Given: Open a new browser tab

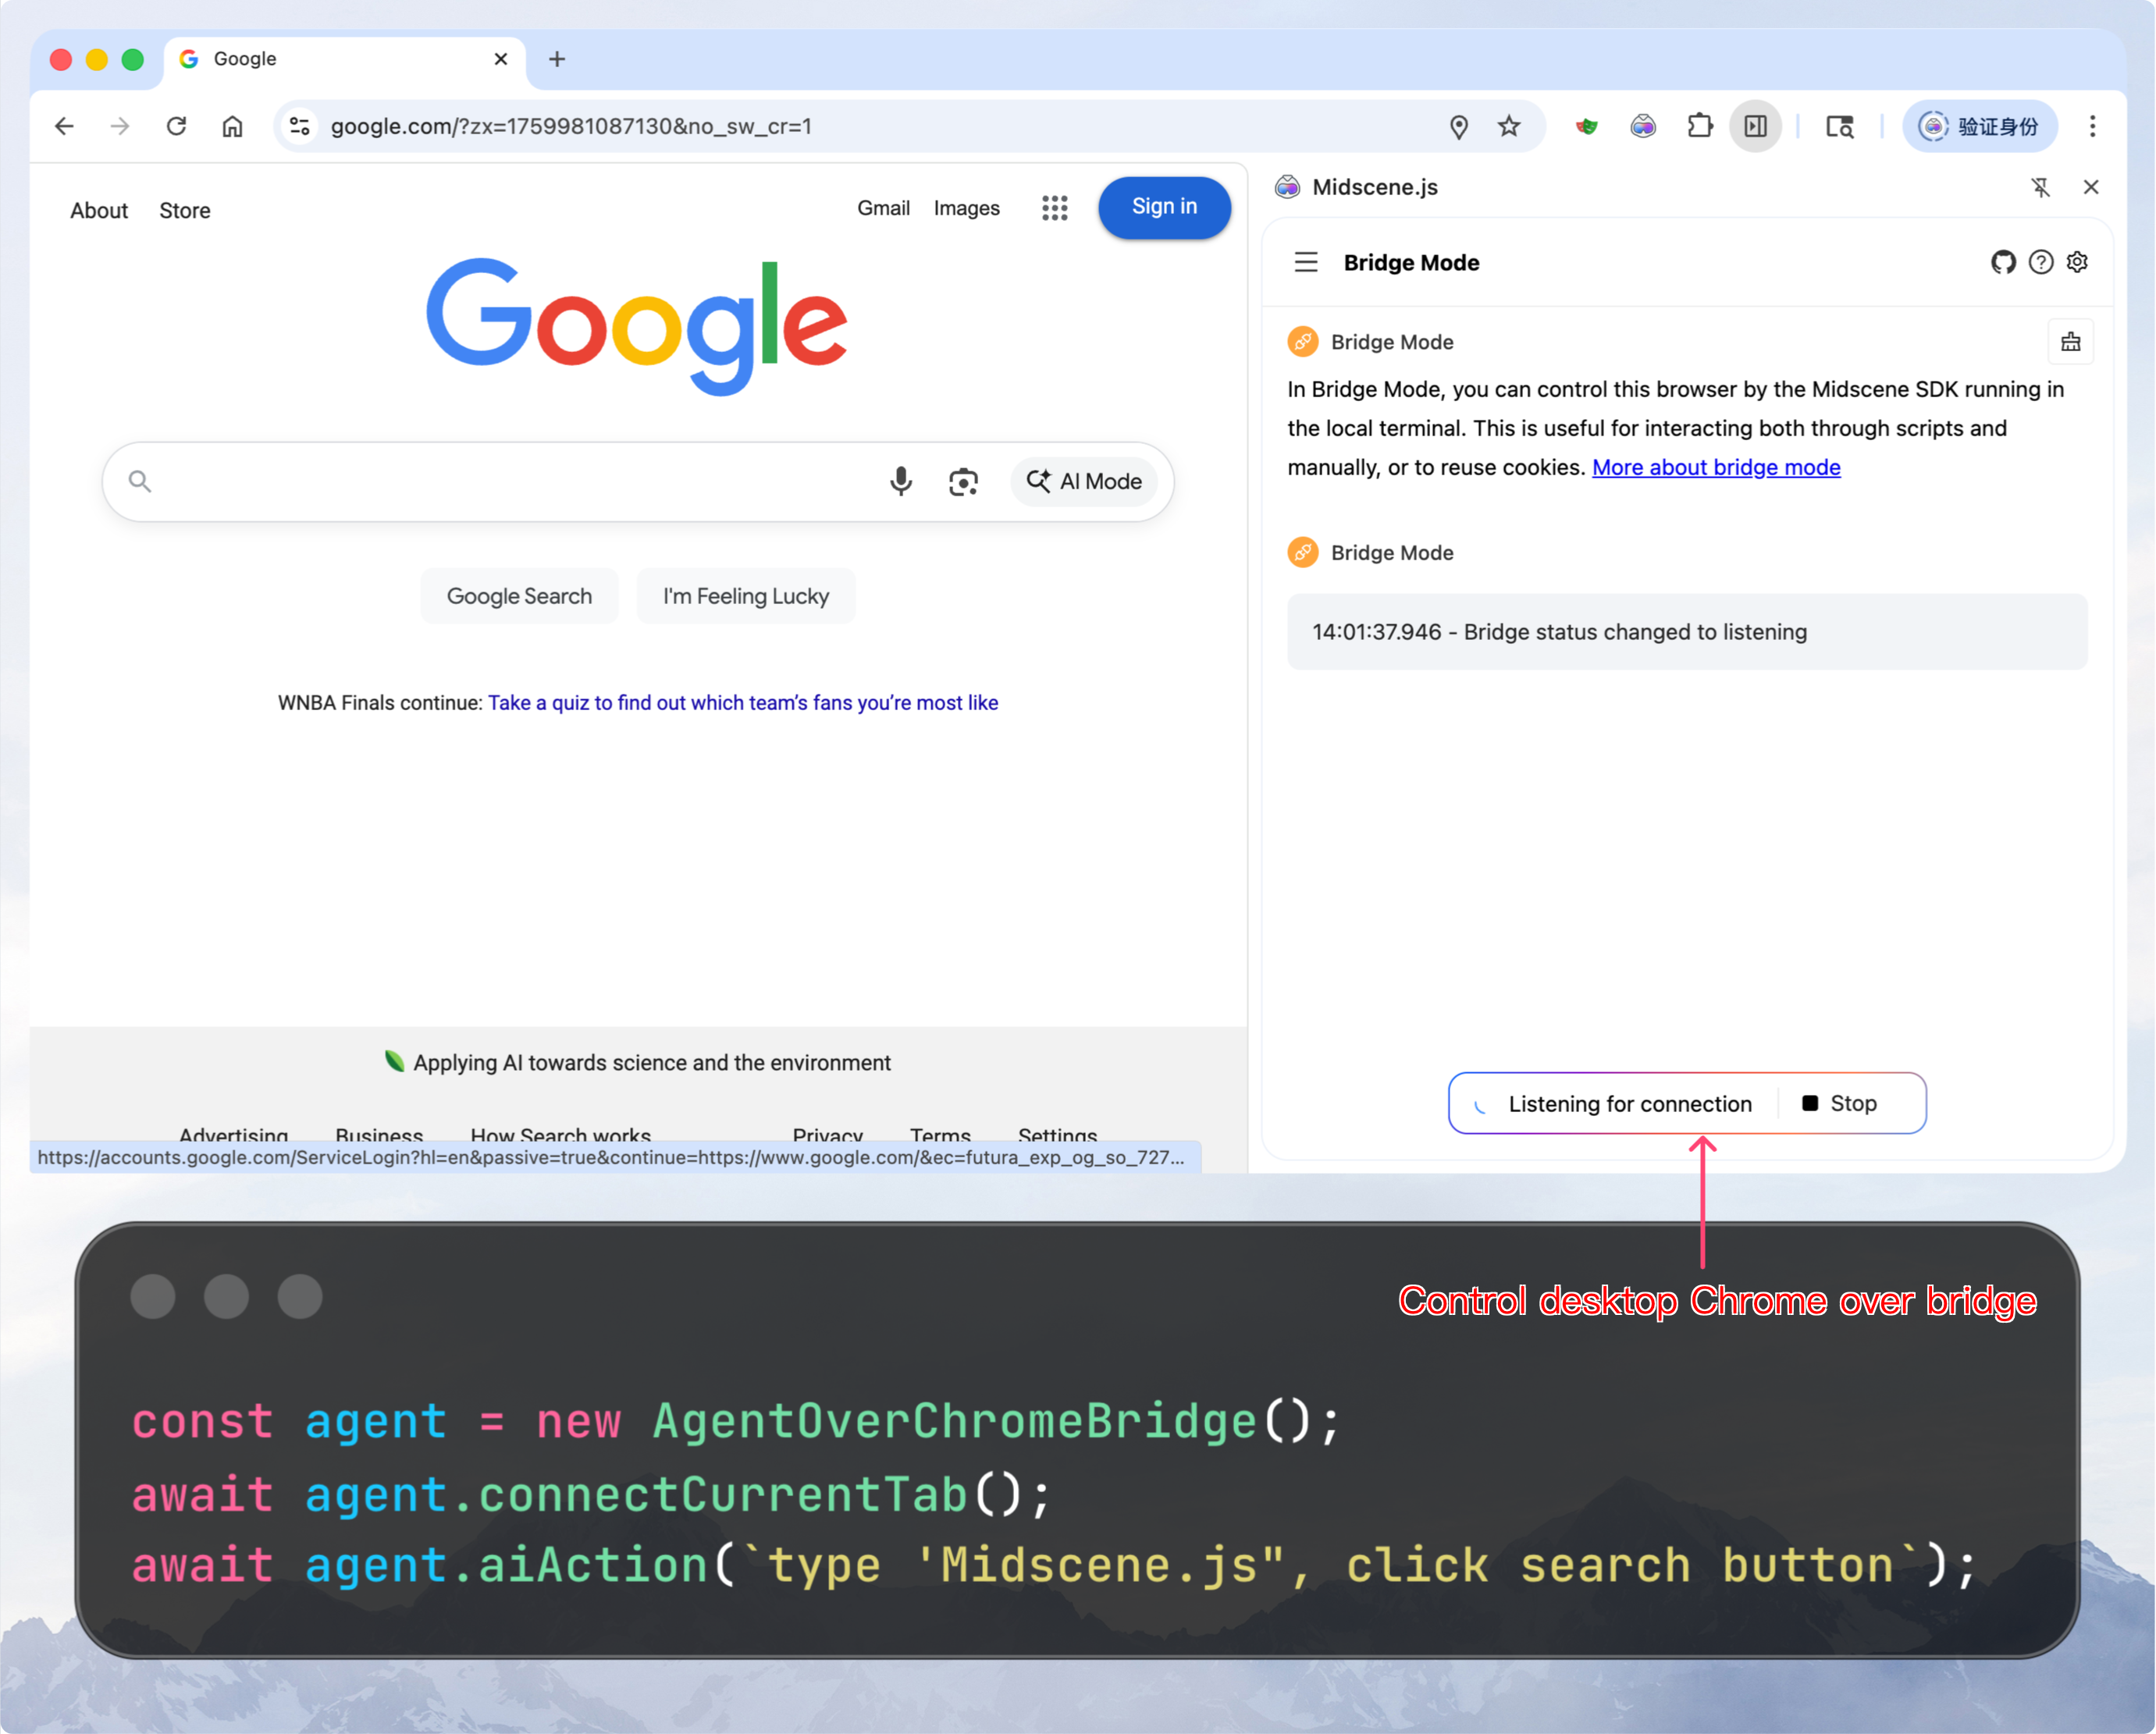Looking at the screenshot, I should point(557,59).
